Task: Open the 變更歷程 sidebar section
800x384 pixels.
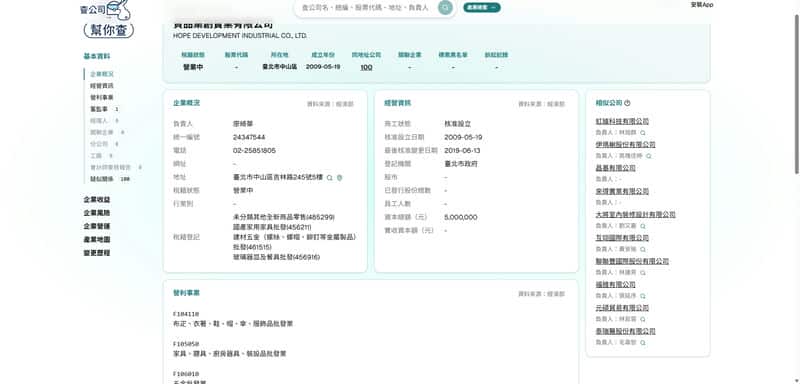Action: [x=96, y=252]
